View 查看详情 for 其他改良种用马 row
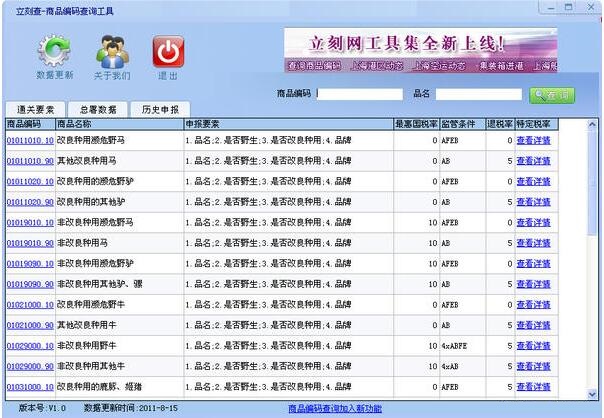Image resolution: width=604 pixels, height=418 pixels. [534, 161]
